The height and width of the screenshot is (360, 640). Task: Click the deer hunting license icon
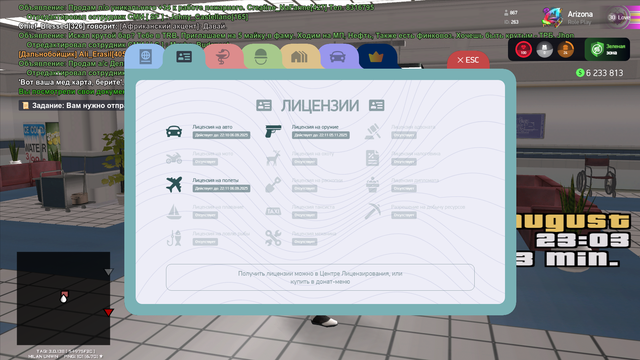273,158
